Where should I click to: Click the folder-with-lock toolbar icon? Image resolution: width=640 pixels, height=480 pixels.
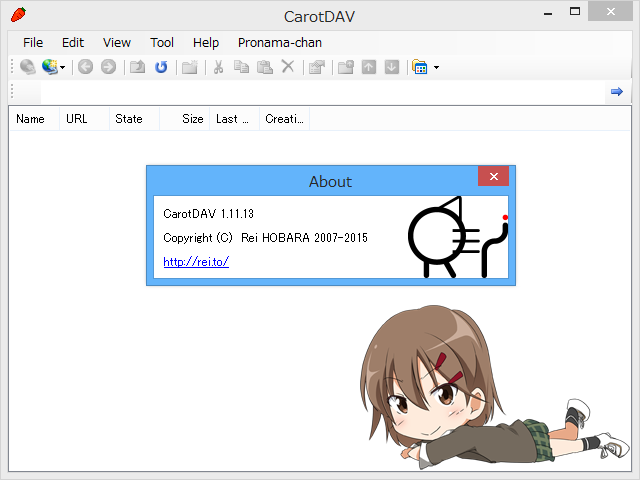coord(346,67)
